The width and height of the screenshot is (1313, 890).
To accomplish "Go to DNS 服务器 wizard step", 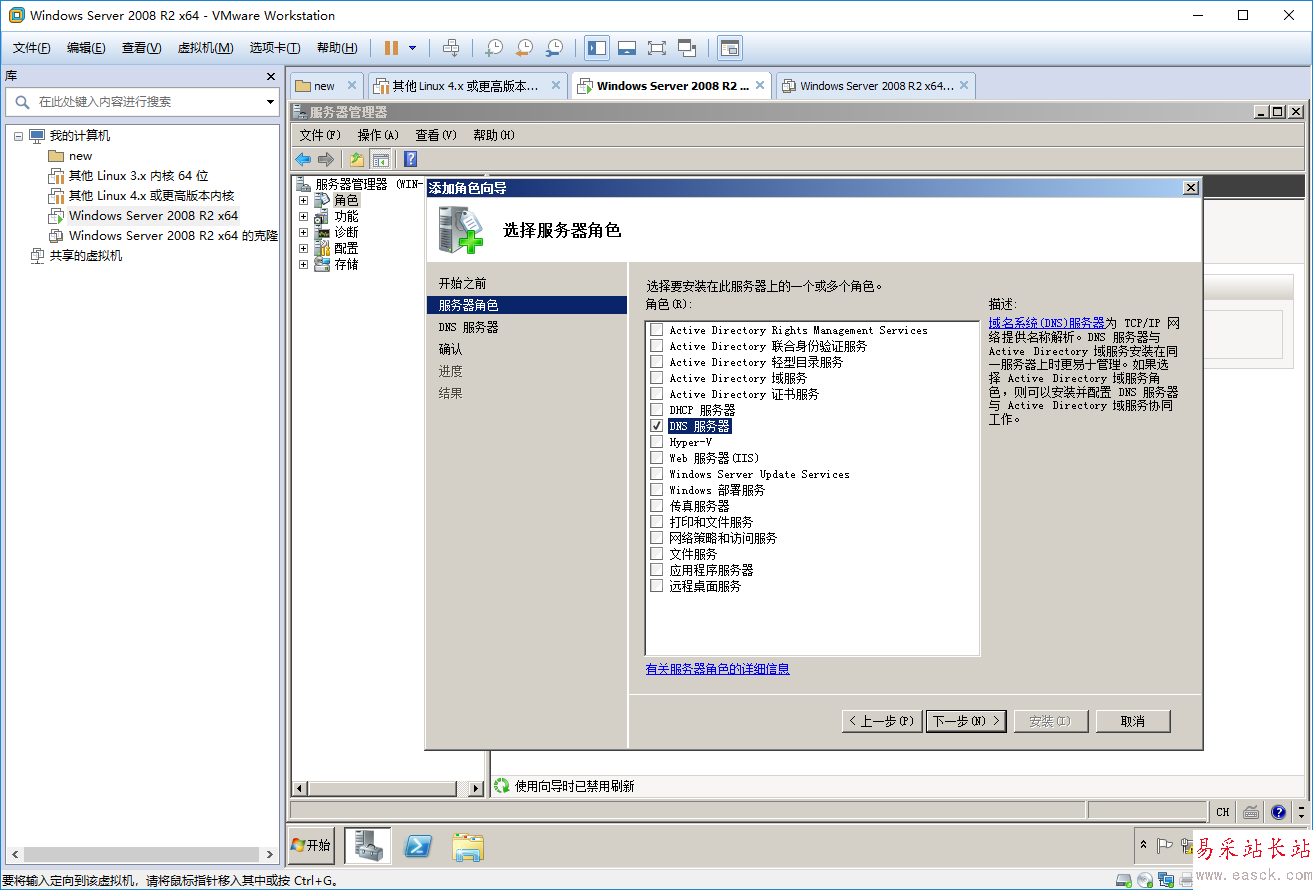I will click(468, 328).
